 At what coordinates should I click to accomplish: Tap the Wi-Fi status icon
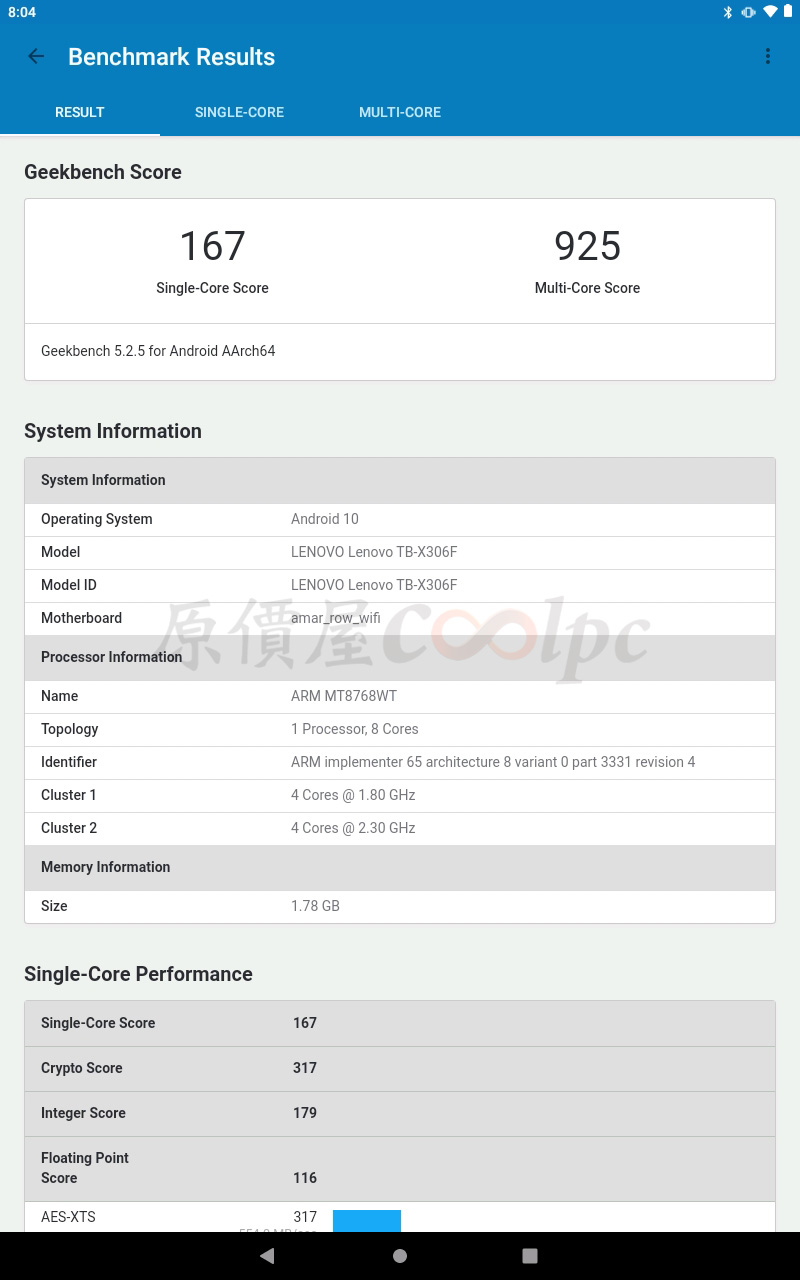pyautogui.click(x=770, y=12)
